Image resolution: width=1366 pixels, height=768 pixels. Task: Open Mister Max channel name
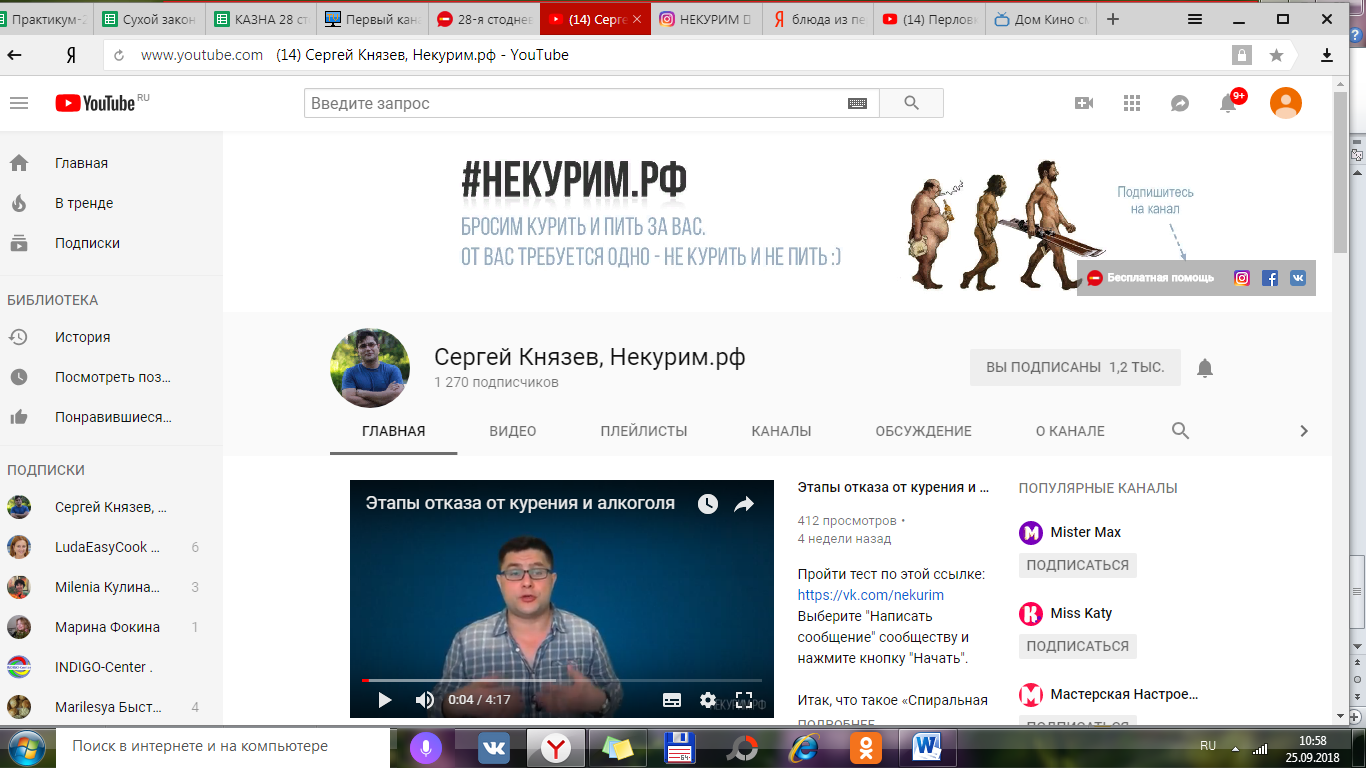(x=1086, y=532)
